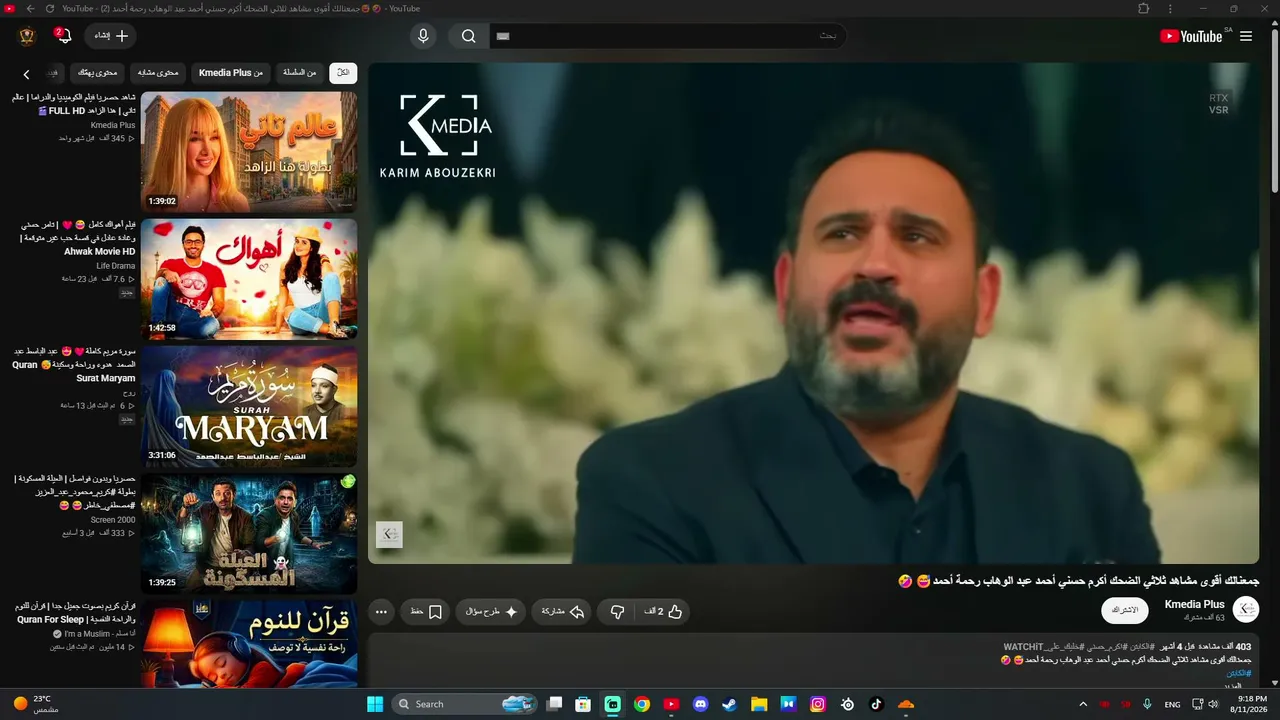Open the YouTube guide hamburger menu

pyautogui.click(x=1246, y=36)
